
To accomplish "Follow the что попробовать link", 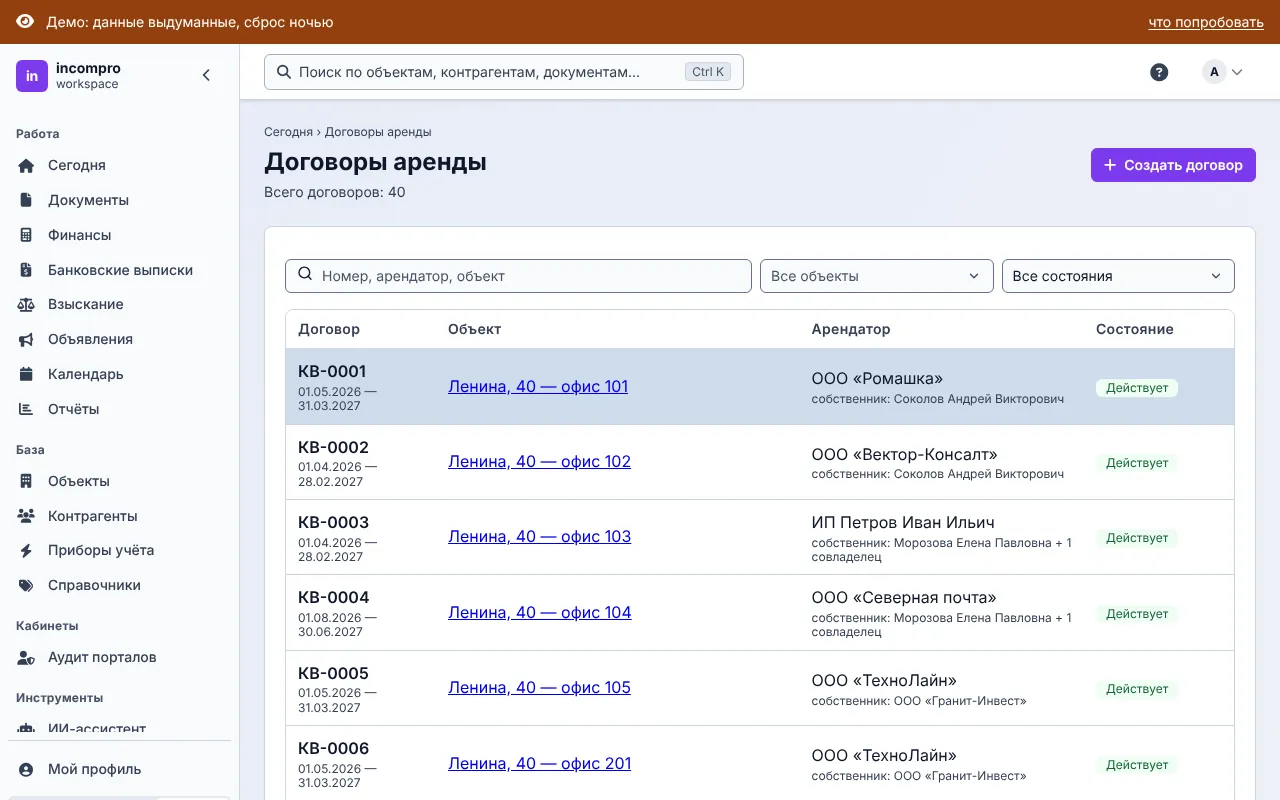I will 1206,22.
